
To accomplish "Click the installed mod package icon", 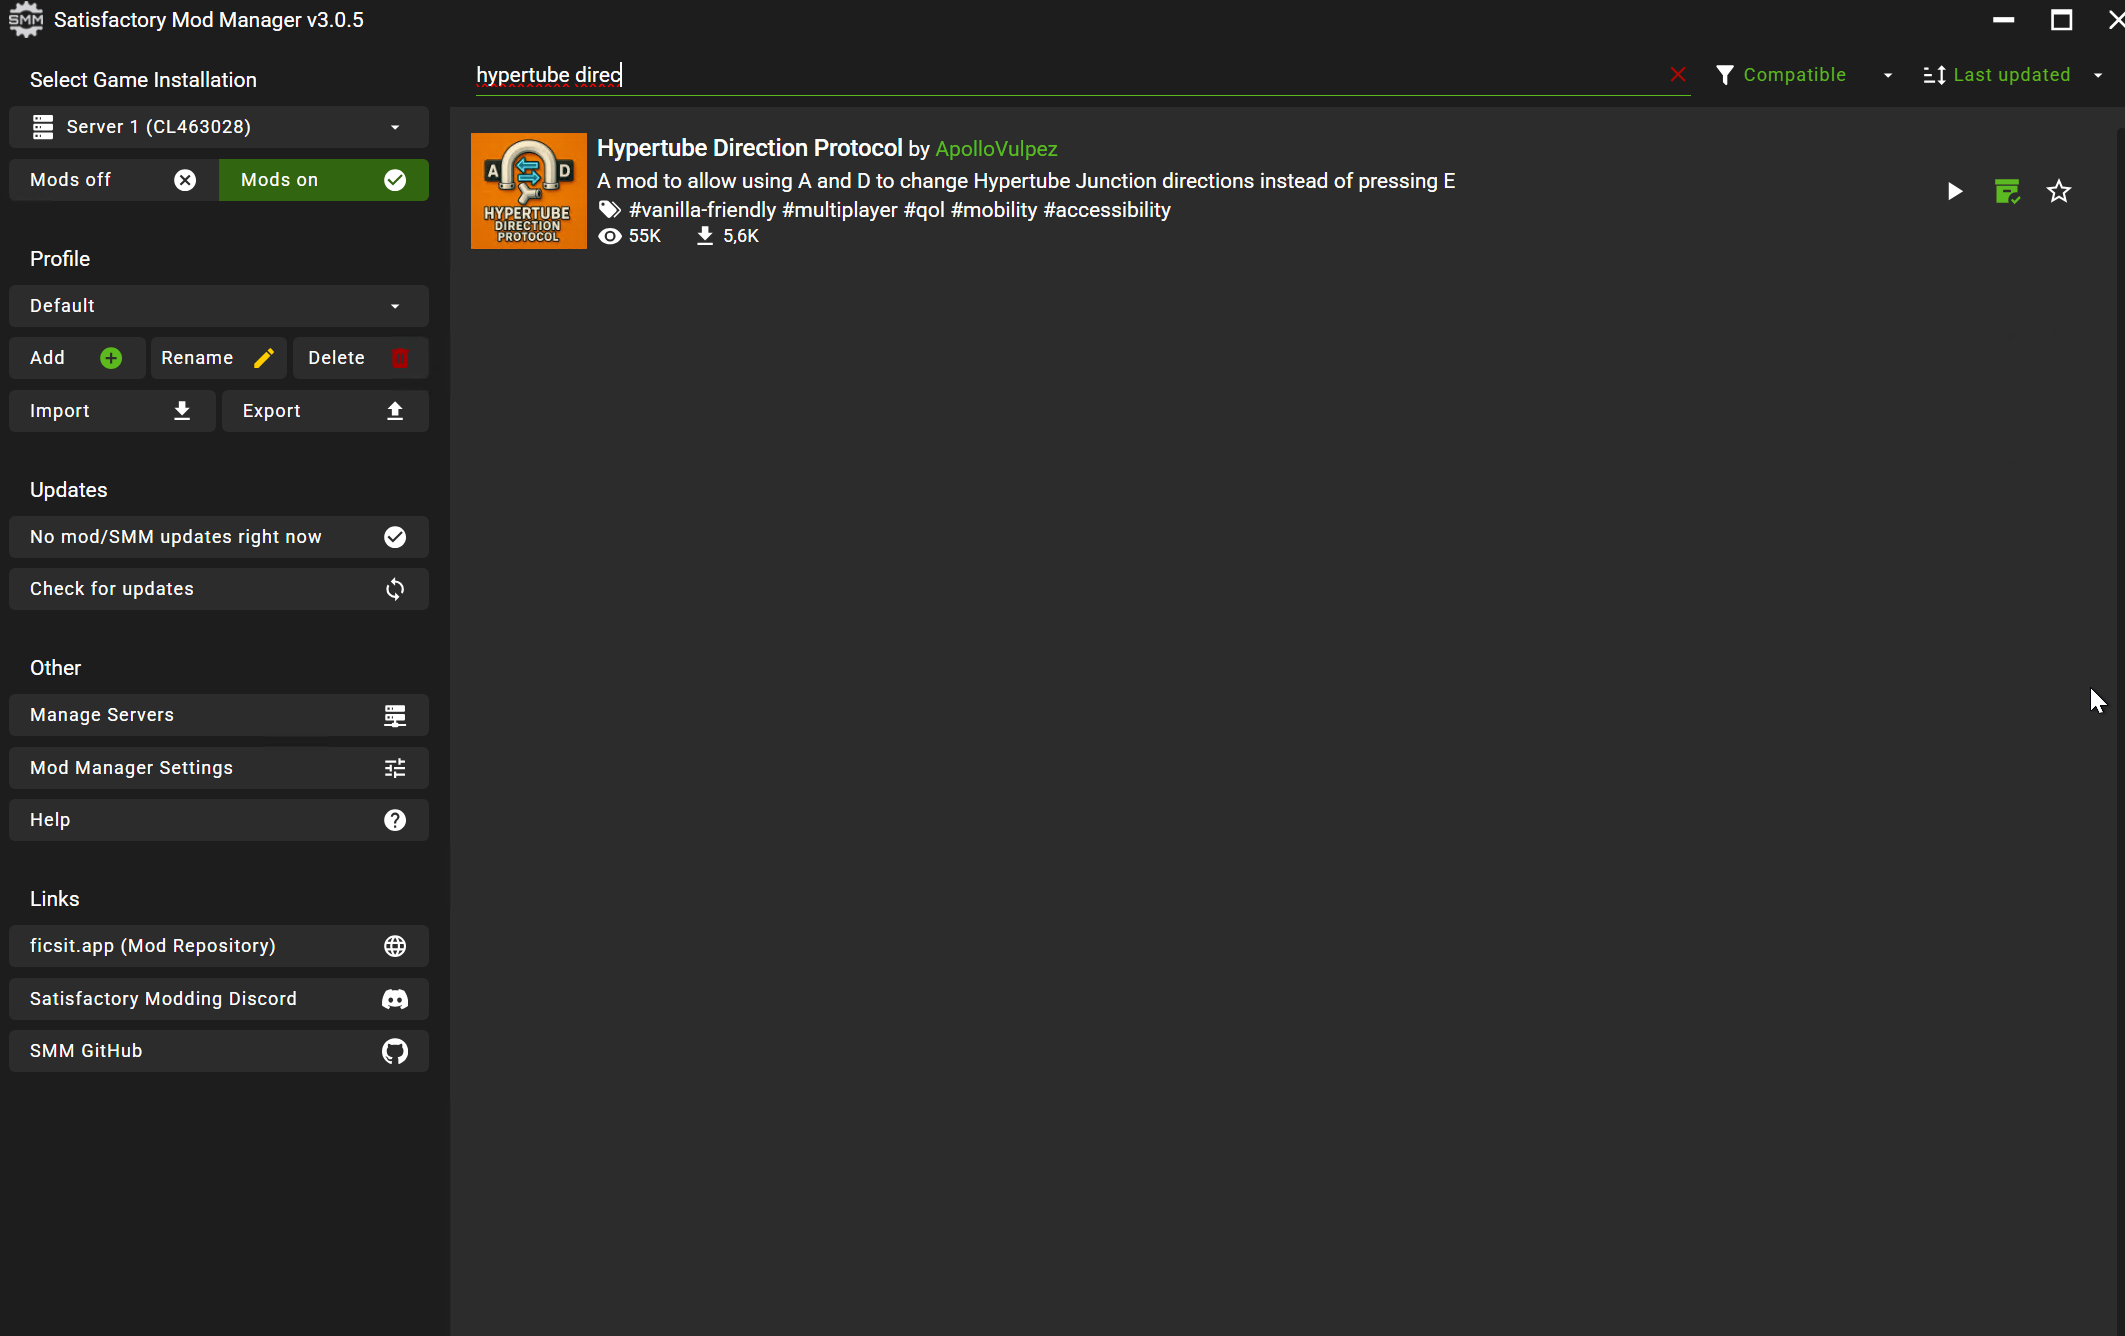I will point(2007,191).
